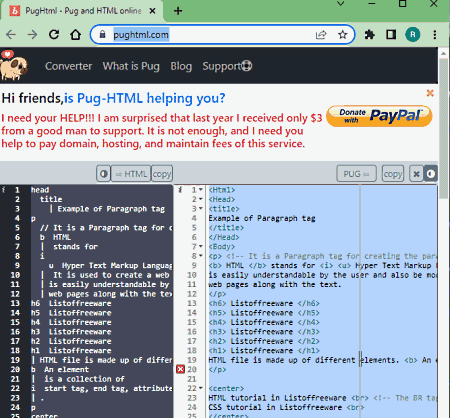Bookmark this page with the star

[342, 35]
